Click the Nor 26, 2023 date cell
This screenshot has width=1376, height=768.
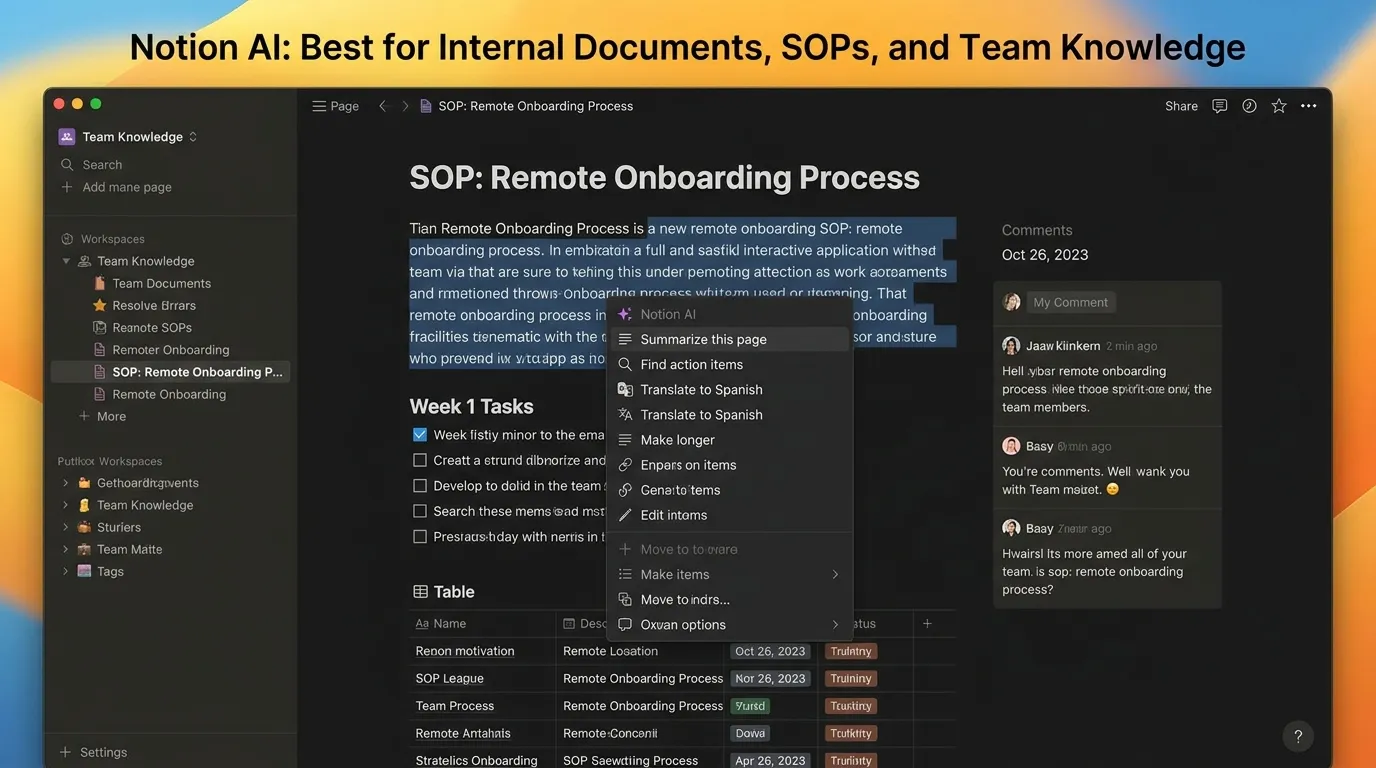click(x=770, y=678)
